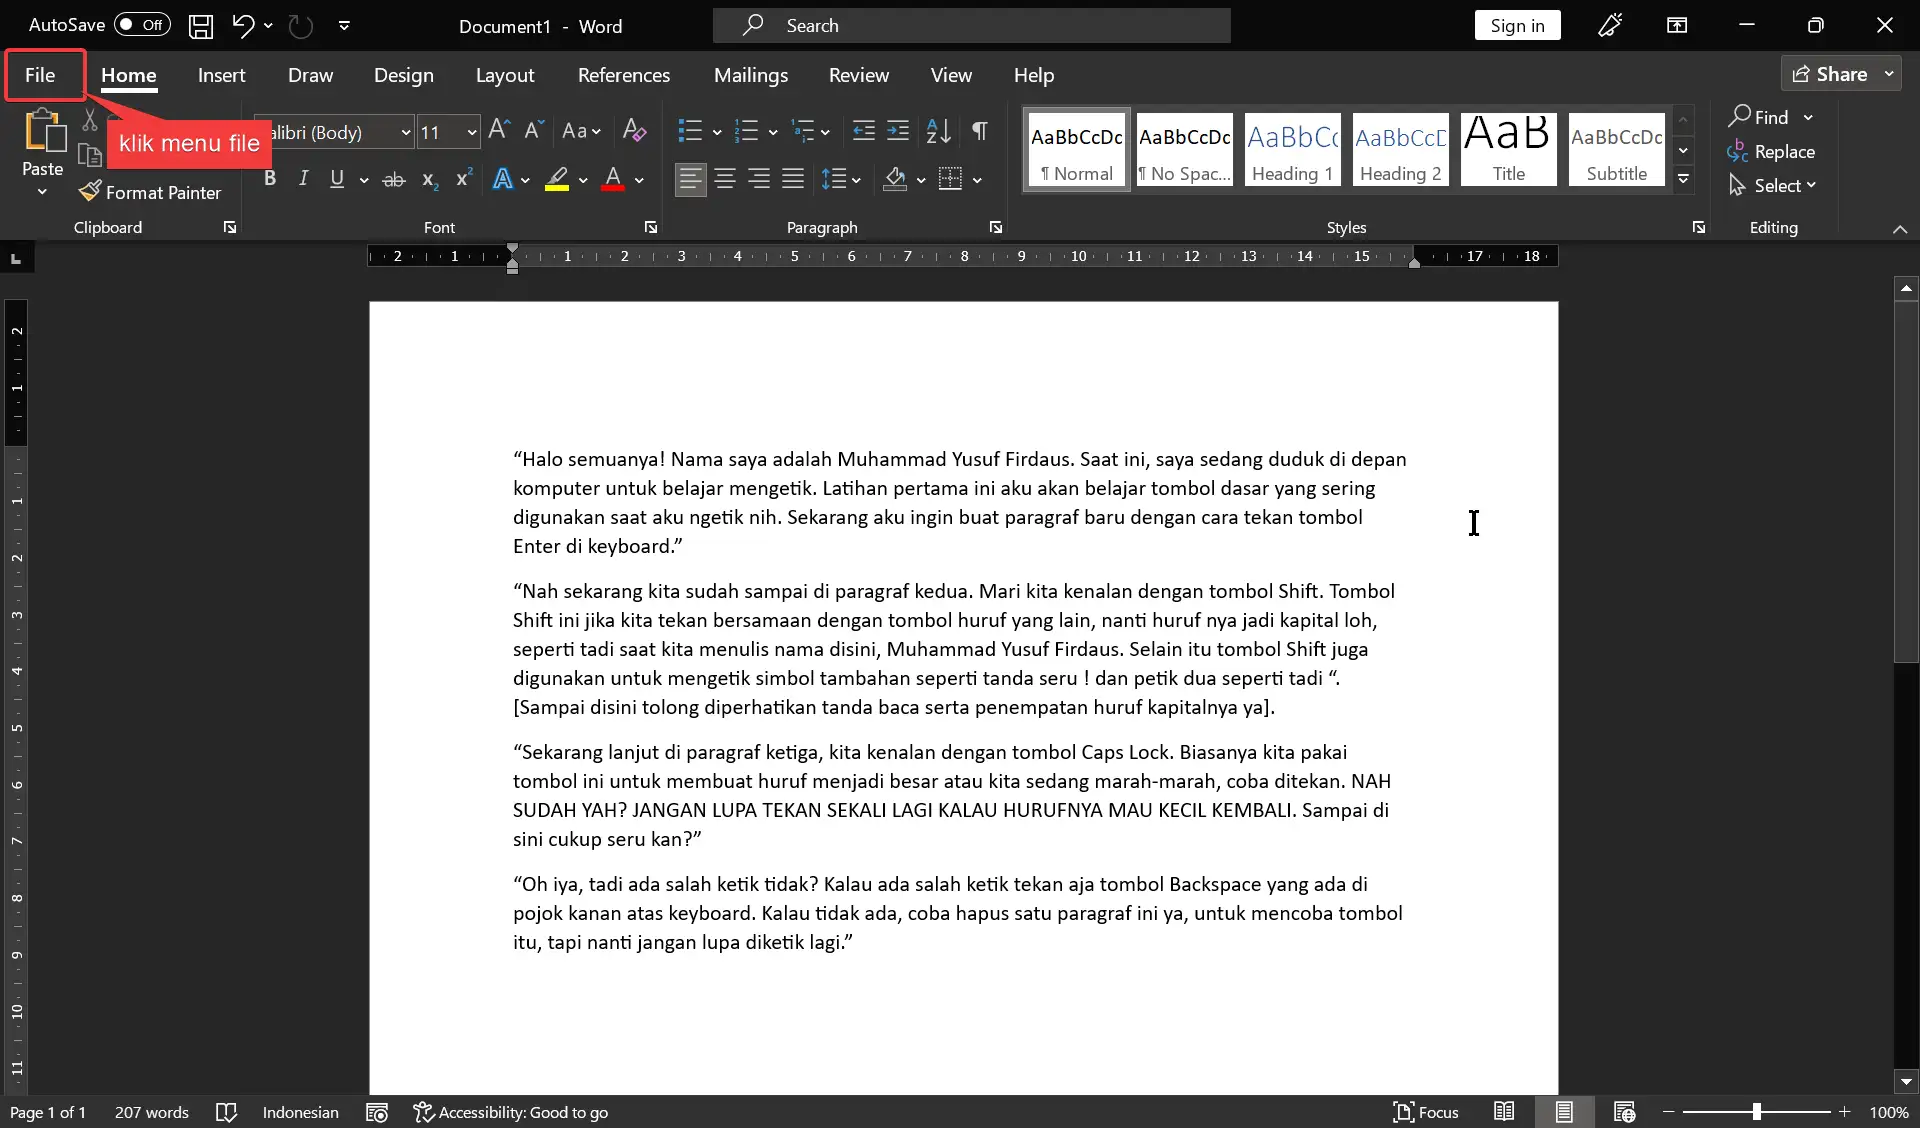Apply the Heading 1 style
Viewport: 1920px width, 1128px height.
[x=1292, y=150]
